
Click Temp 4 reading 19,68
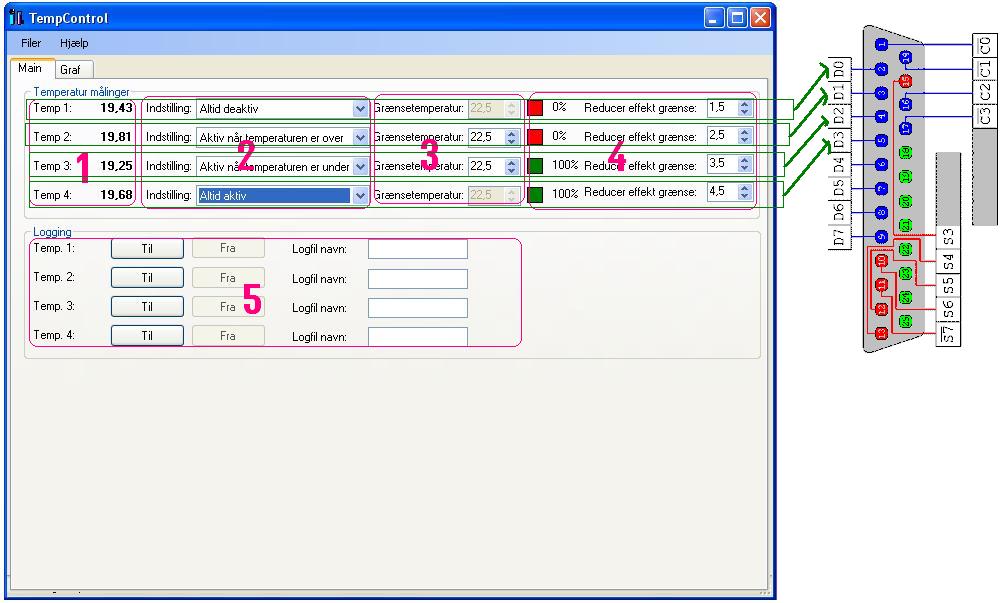click(117, 195)
